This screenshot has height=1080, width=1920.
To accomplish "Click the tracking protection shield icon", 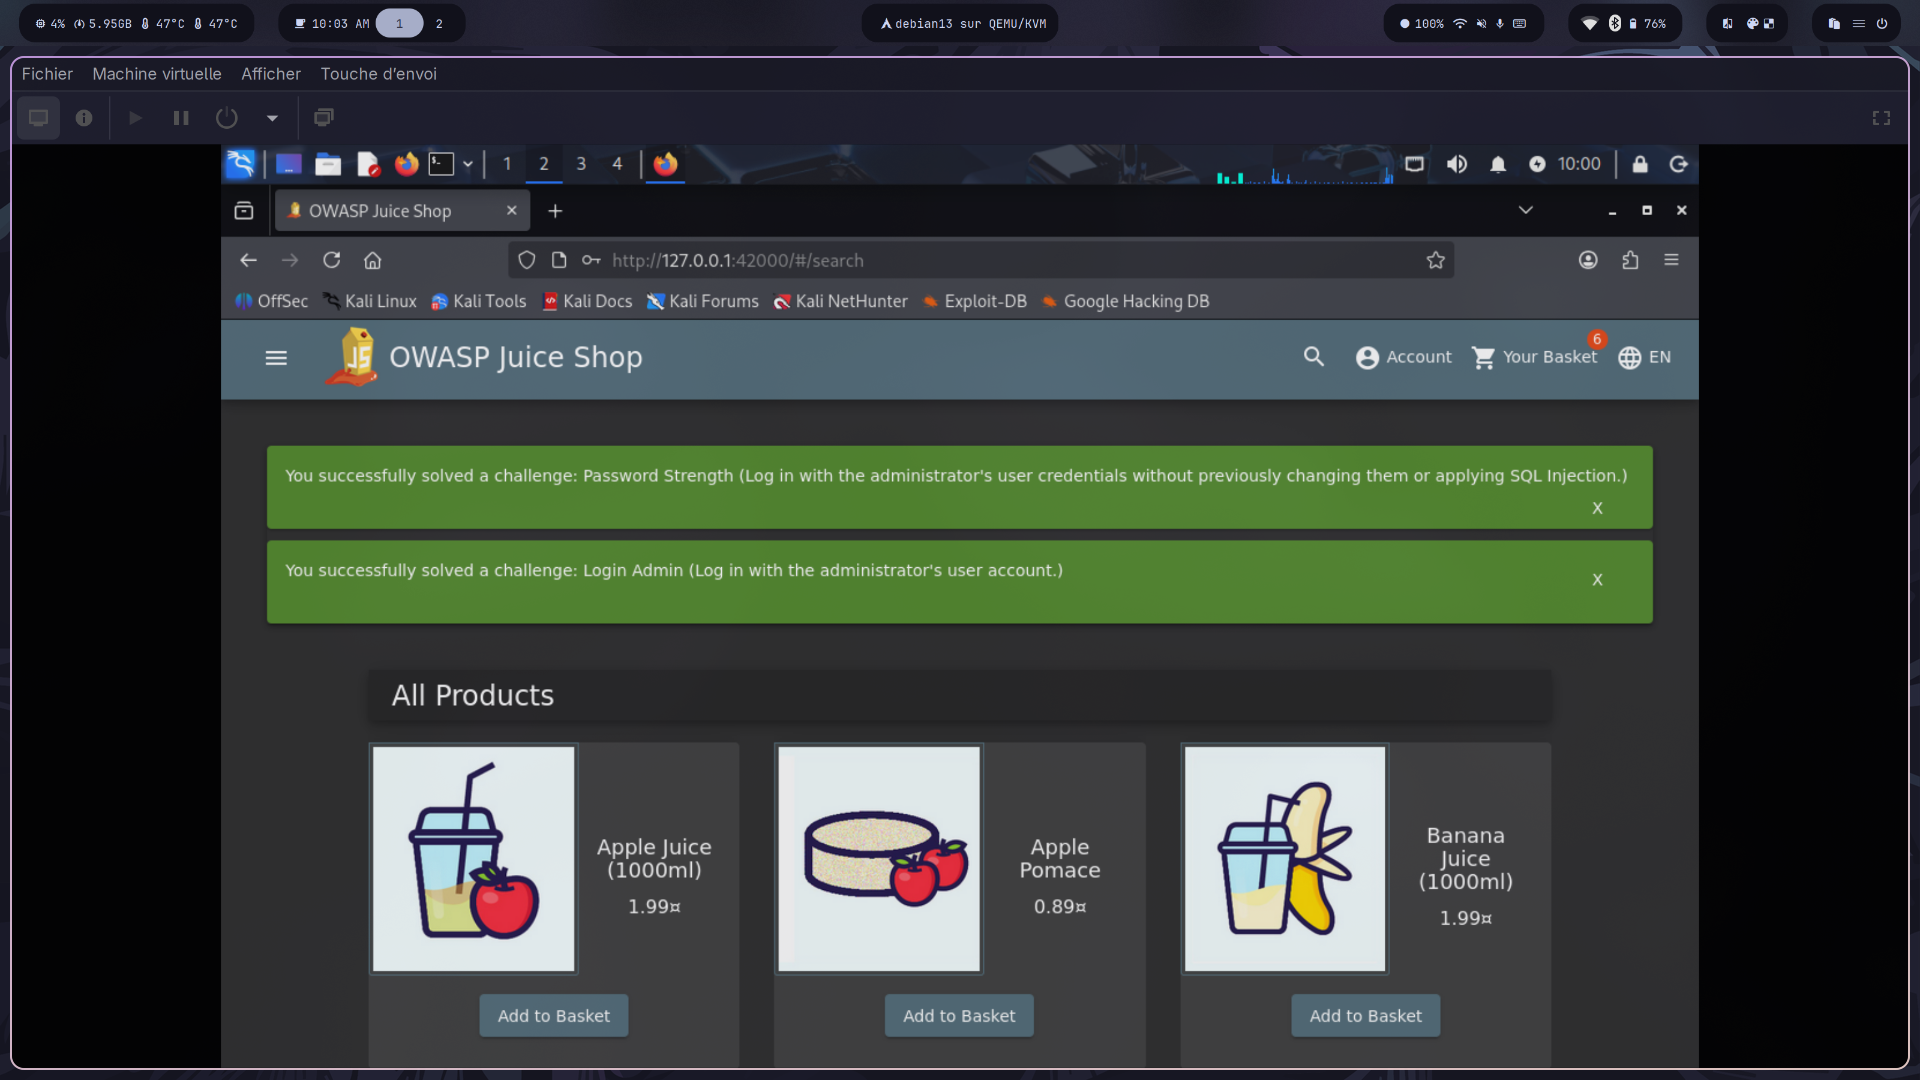I will point(527,260).
